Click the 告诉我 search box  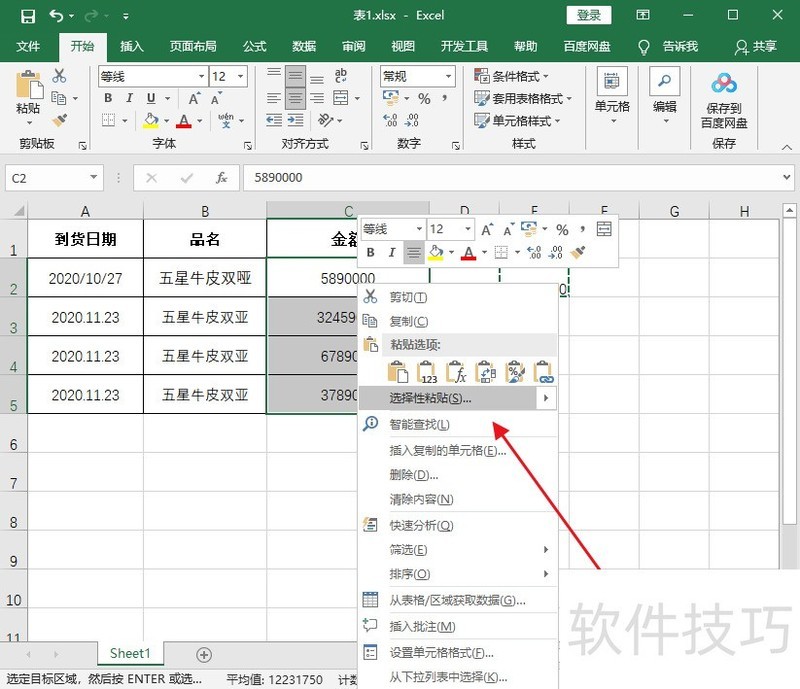[668, 46]
